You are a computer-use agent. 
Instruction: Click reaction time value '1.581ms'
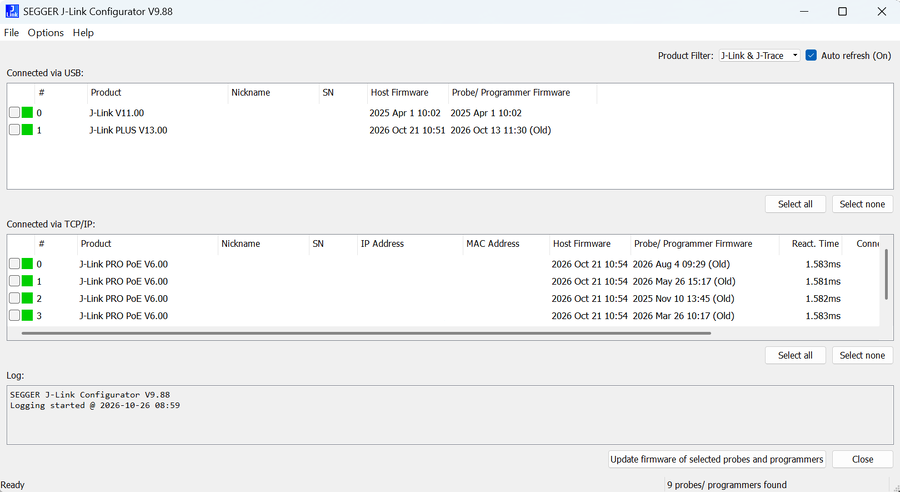[823, 281]
